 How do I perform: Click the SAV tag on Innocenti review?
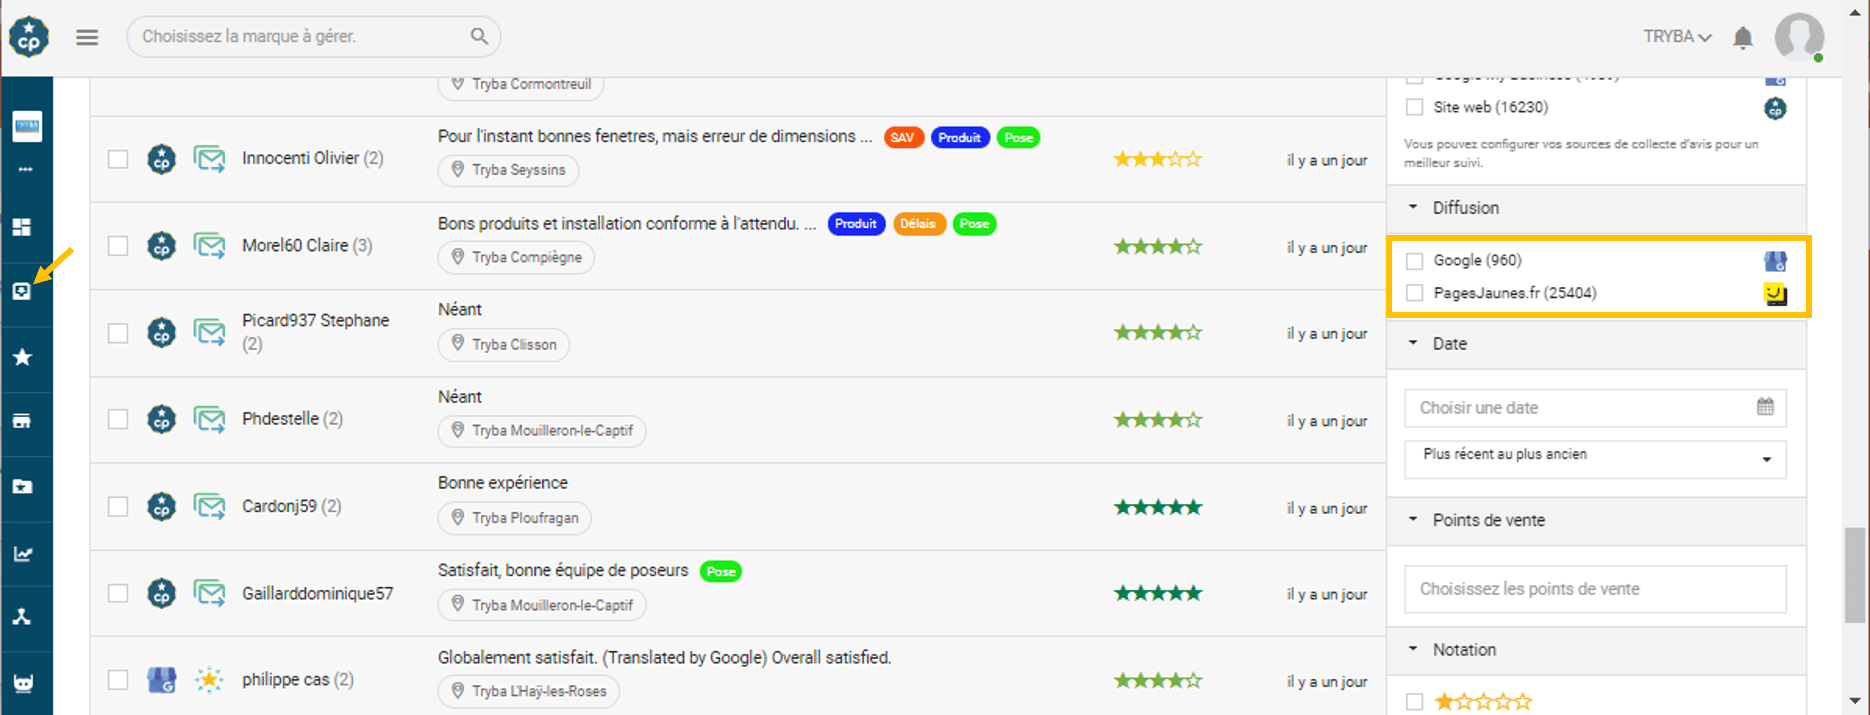(x=902, y=138)
